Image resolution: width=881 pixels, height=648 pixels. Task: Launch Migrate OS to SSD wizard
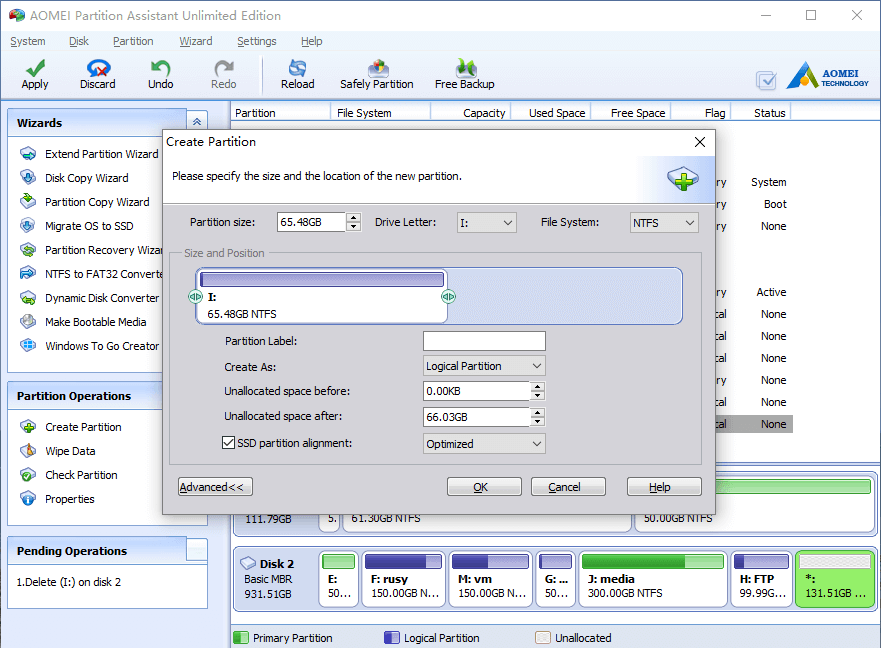tap(77, 226)
